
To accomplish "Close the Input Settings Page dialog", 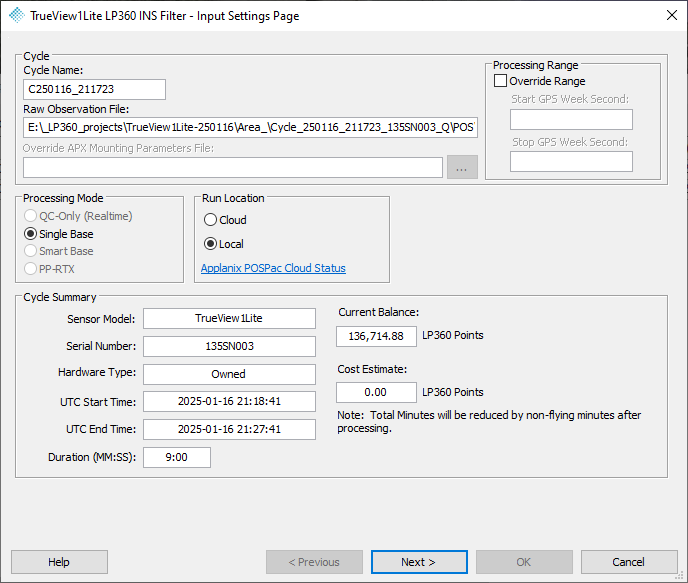I will (x=671, y=15).
